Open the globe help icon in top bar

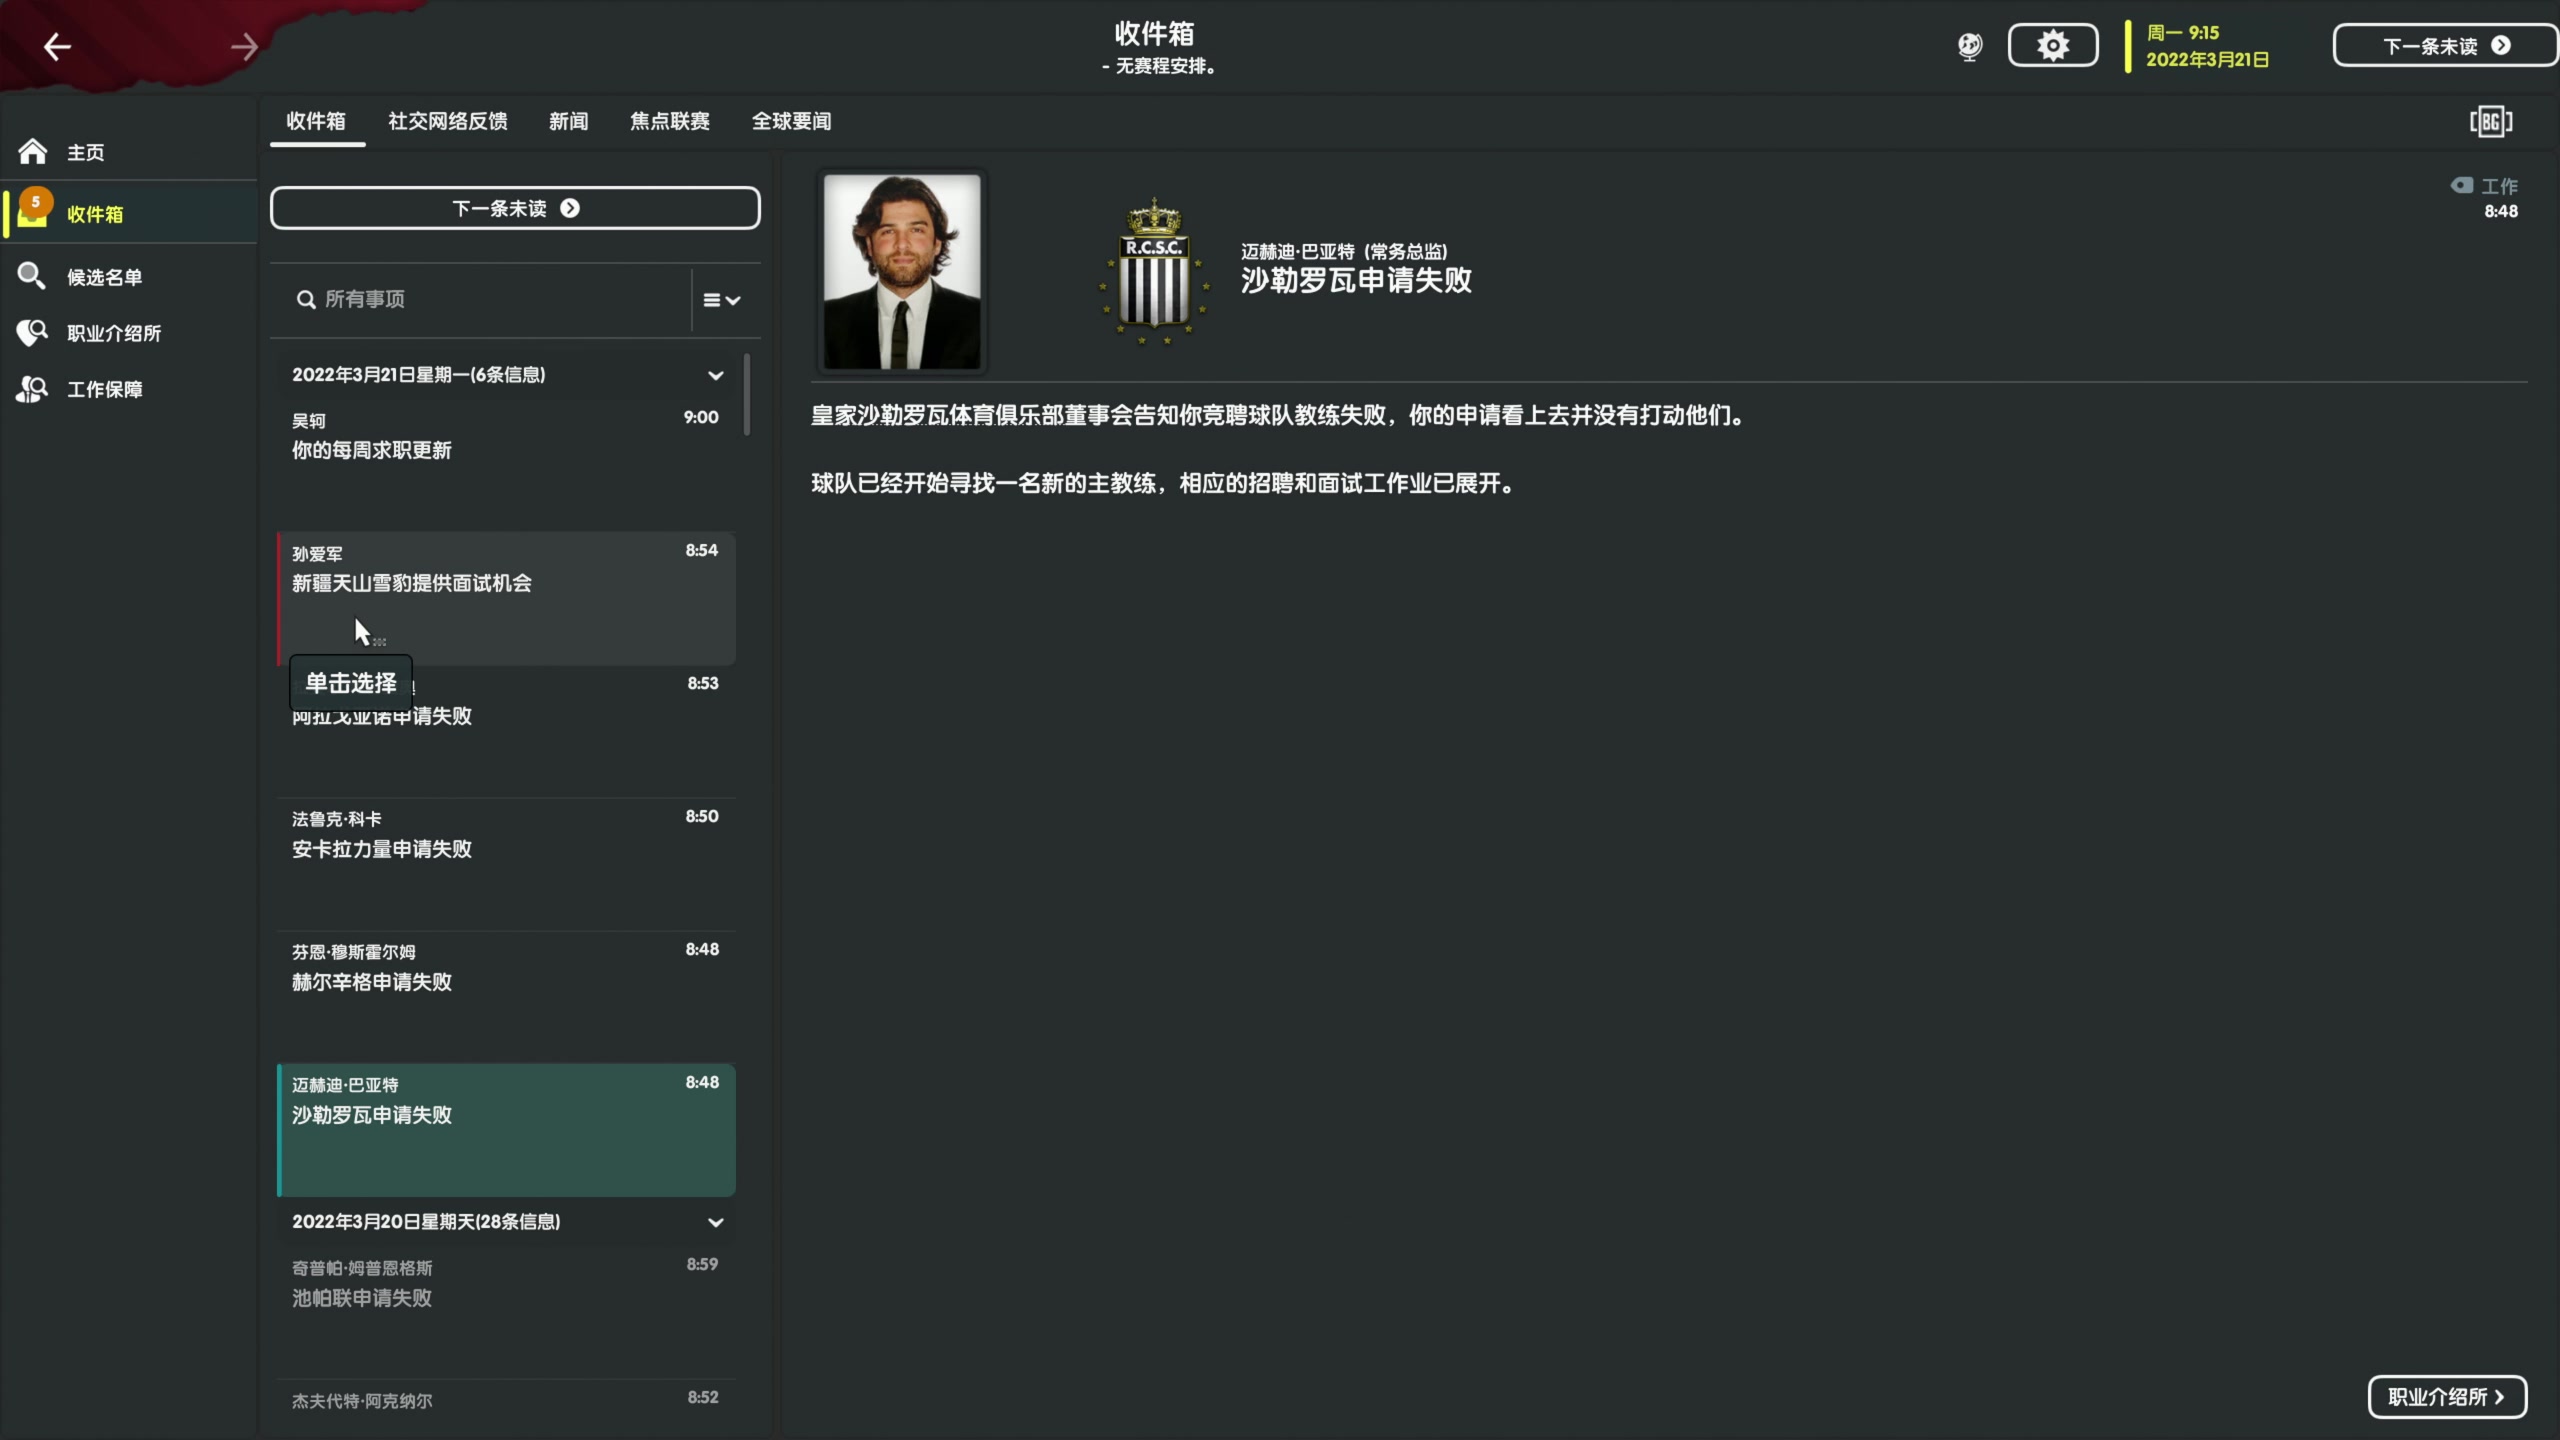pos(1969,46)
